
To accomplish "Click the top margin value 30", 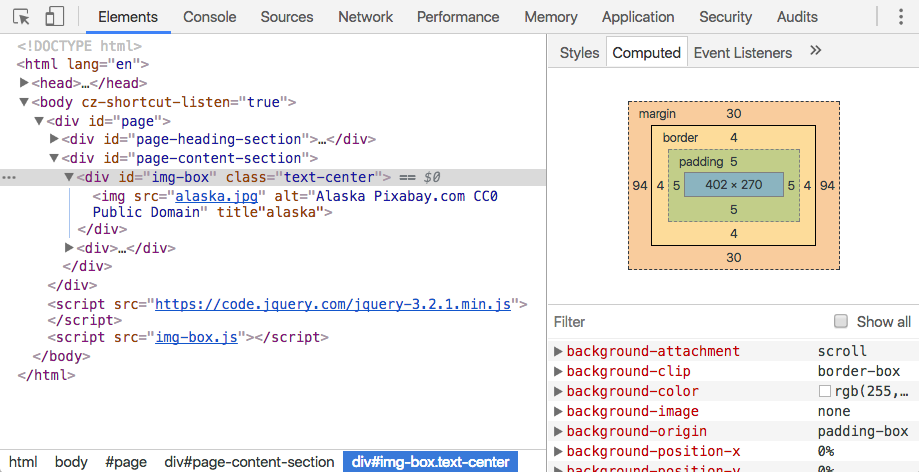I will 734,114.
